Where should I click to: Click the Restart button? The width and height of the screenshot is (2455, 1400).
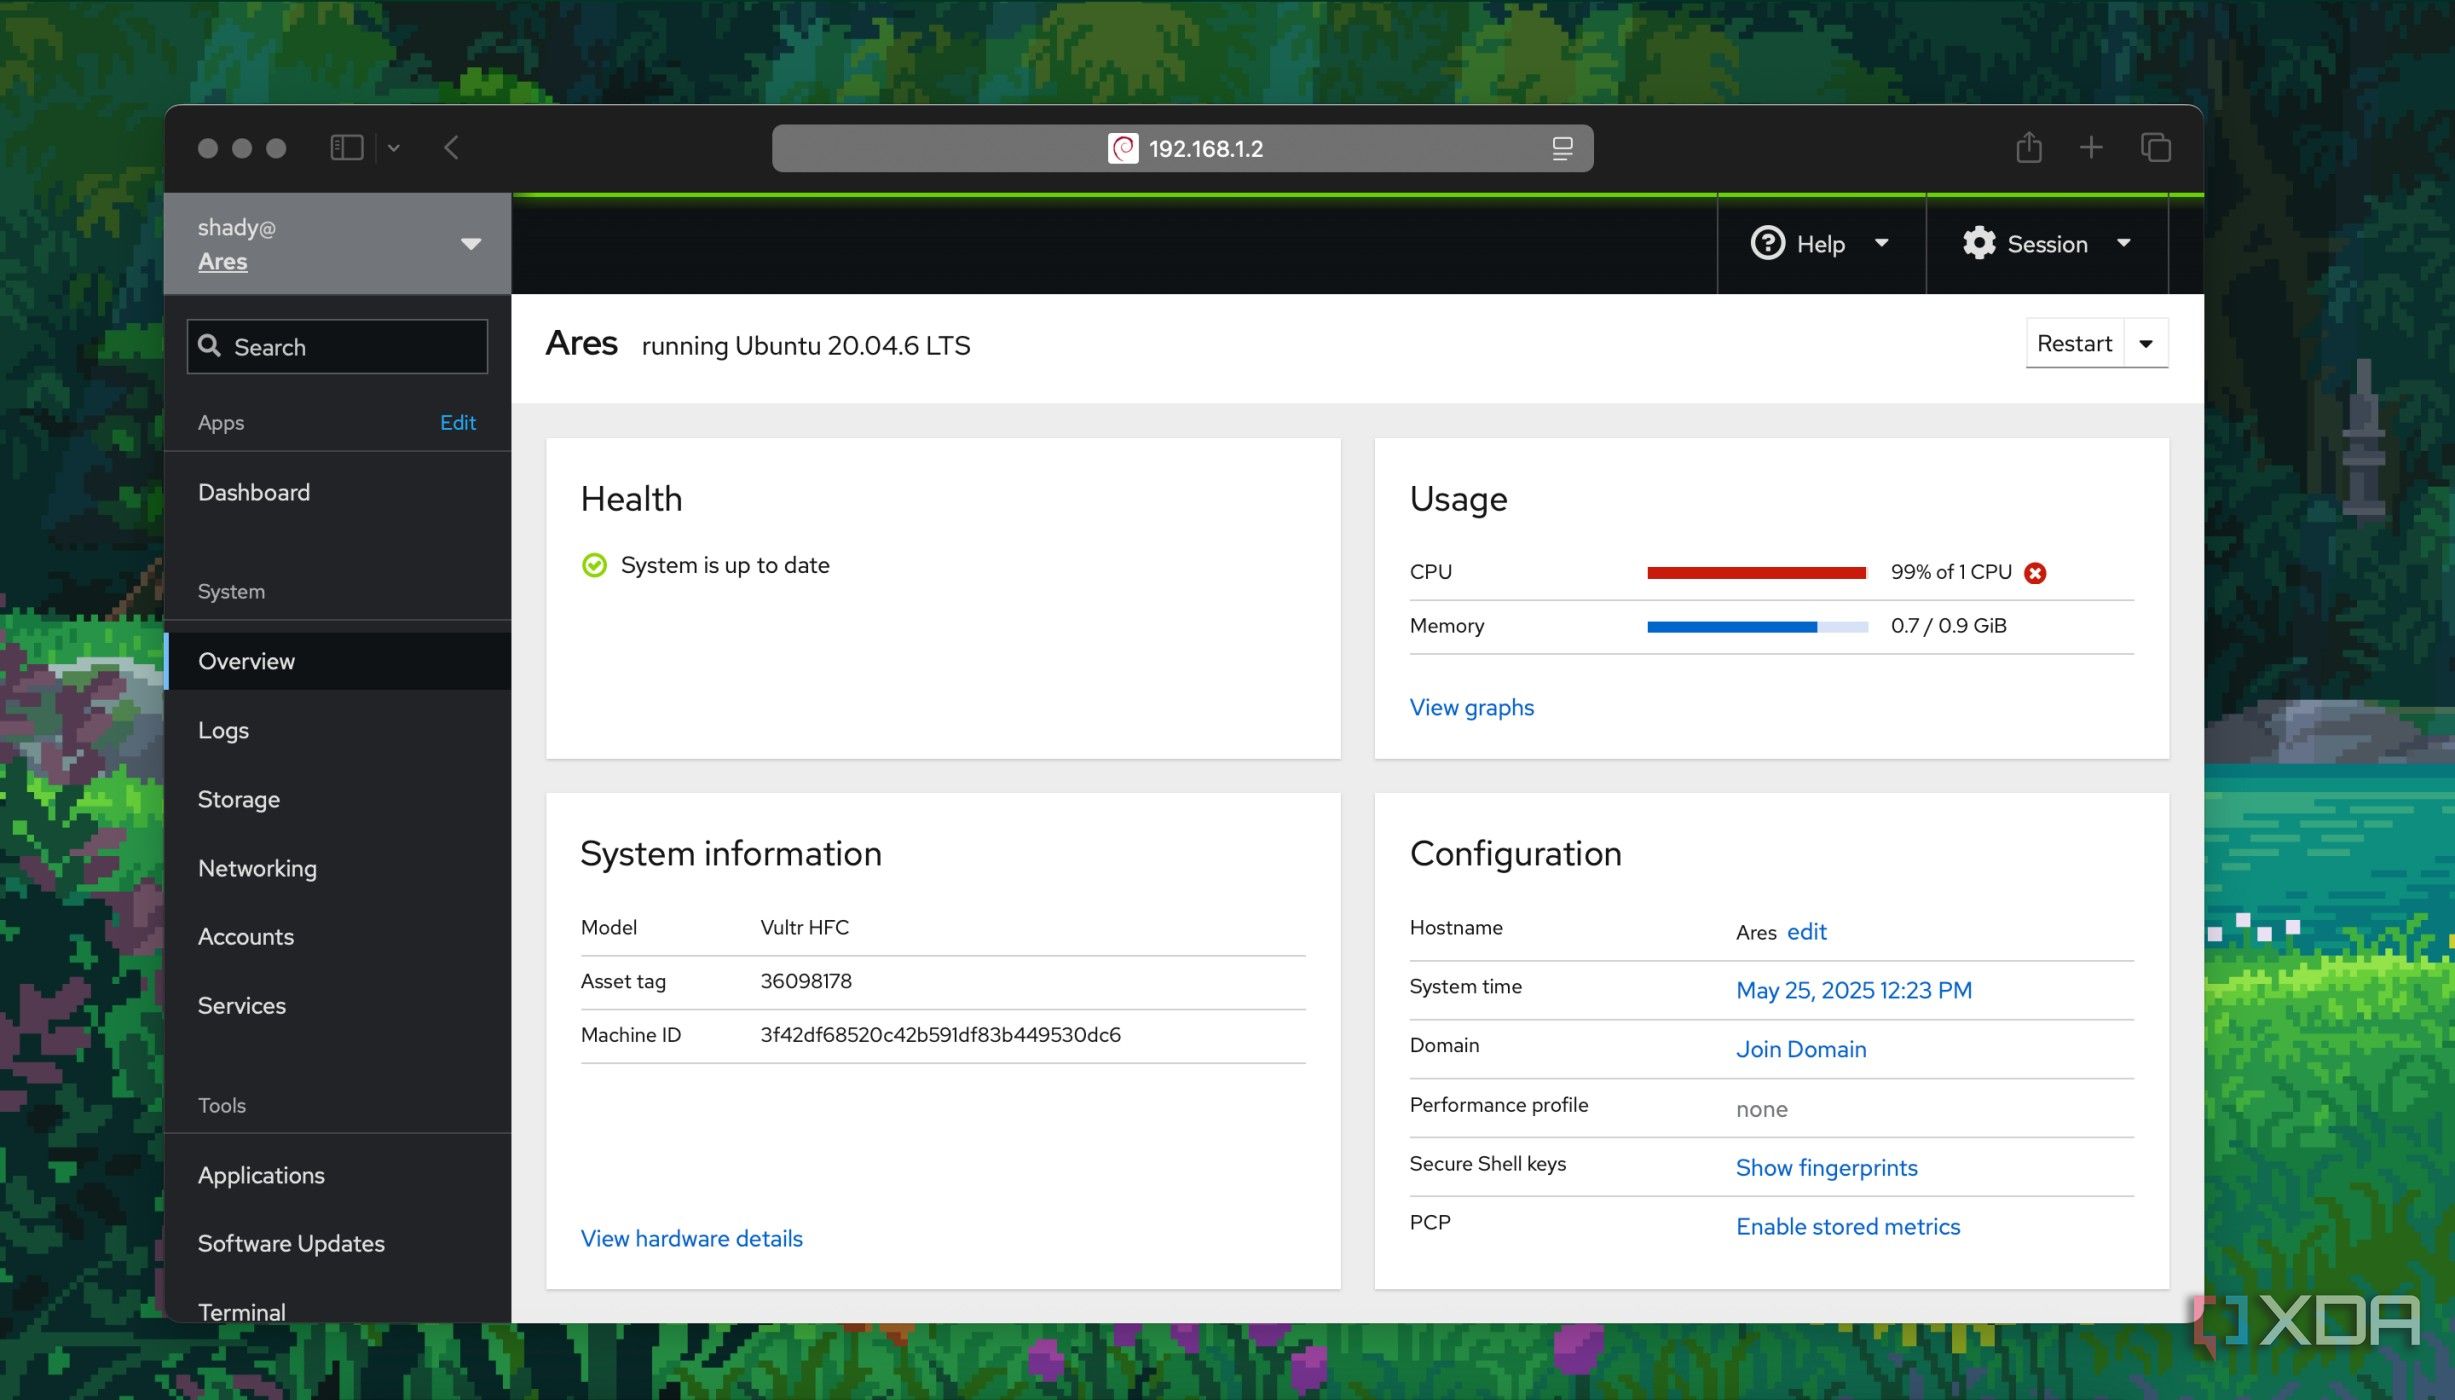point(2074,344)
